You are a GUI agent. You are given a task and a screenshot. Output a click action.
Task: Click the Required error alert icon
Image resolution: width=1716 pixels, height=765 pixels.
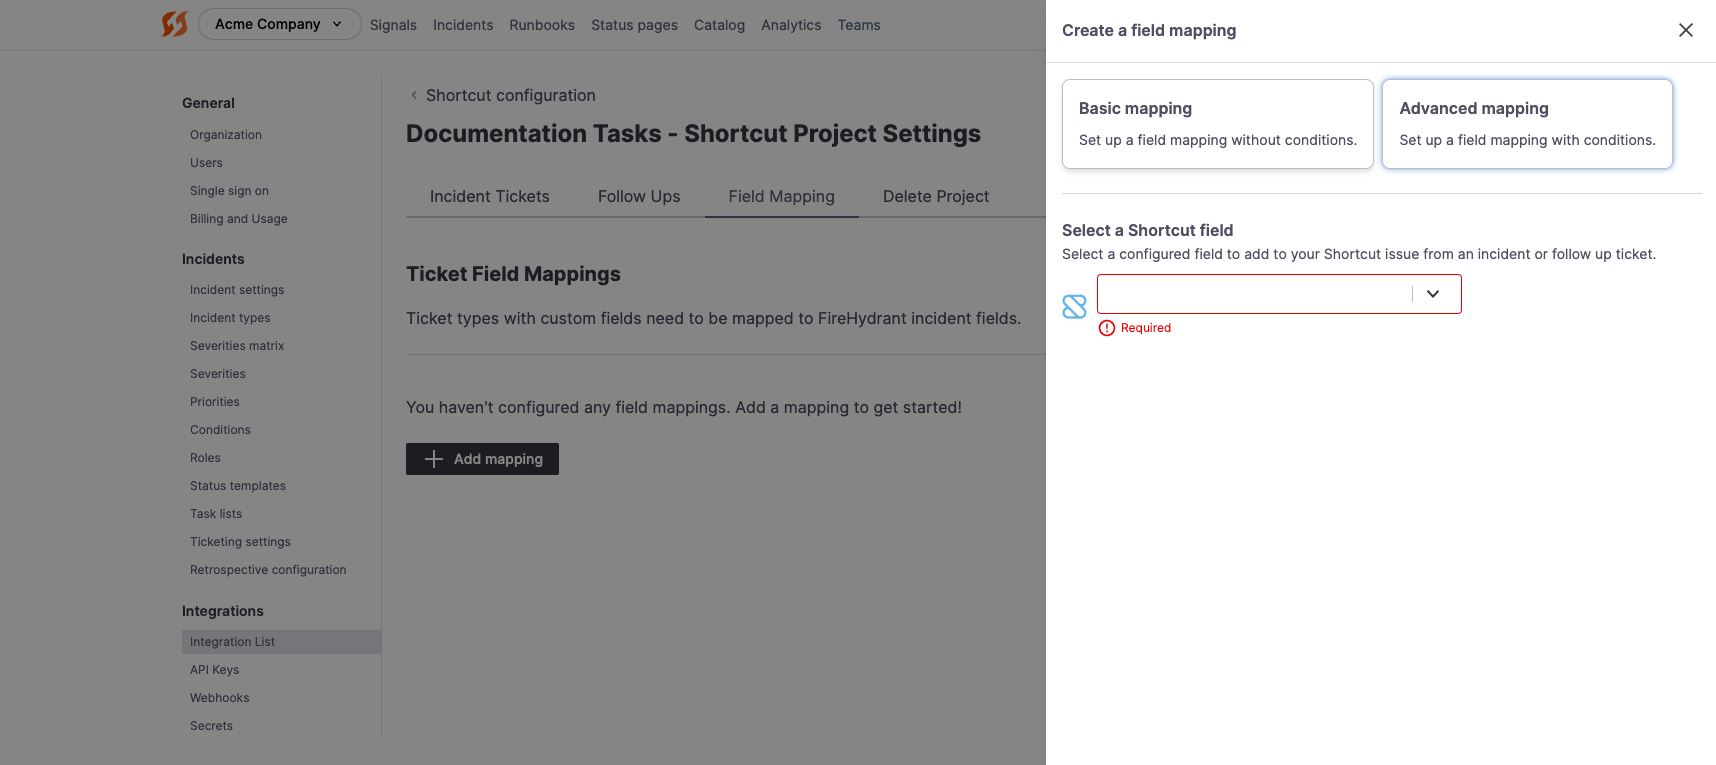[x=1107, y=328]
